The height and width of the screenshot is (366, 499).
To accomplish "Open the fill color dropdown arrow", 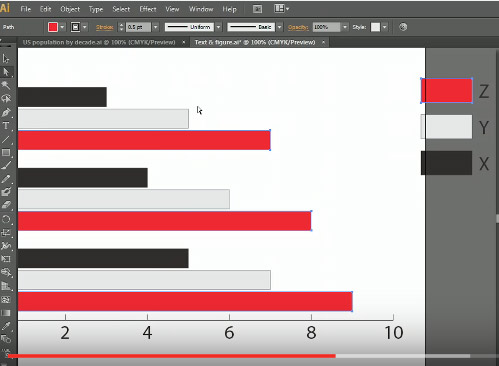I will 62,27.
